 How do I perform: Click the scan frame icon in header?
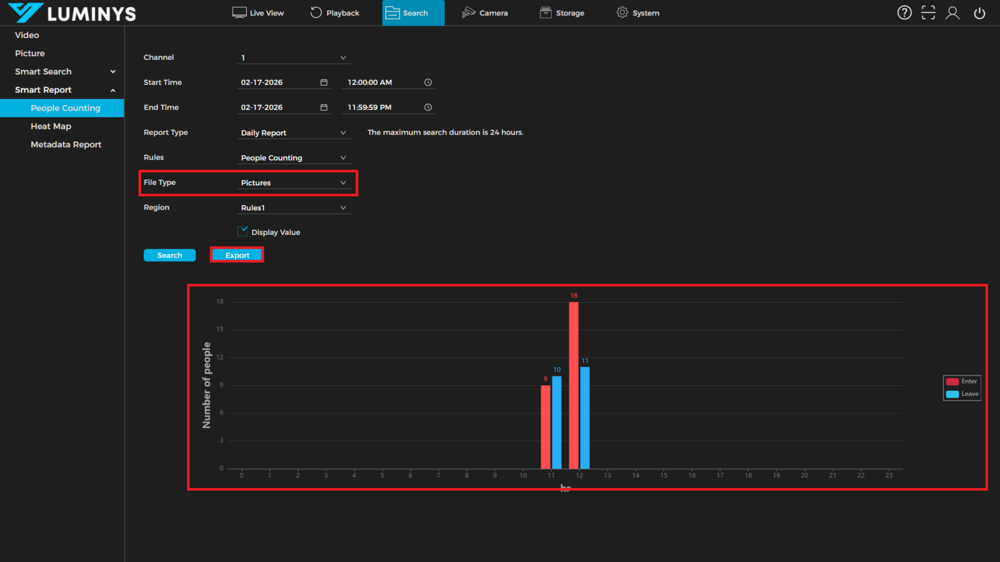928,13
